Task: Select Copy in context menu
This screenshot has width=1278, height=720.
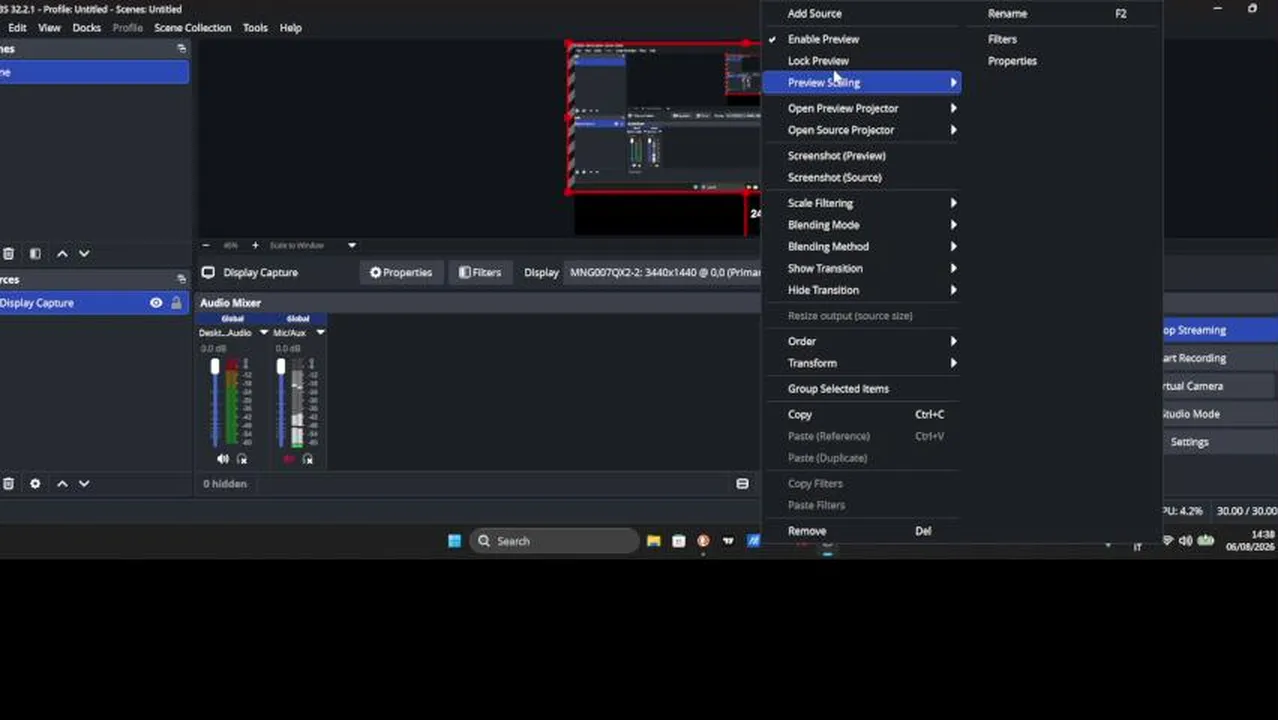Action: 861,414
